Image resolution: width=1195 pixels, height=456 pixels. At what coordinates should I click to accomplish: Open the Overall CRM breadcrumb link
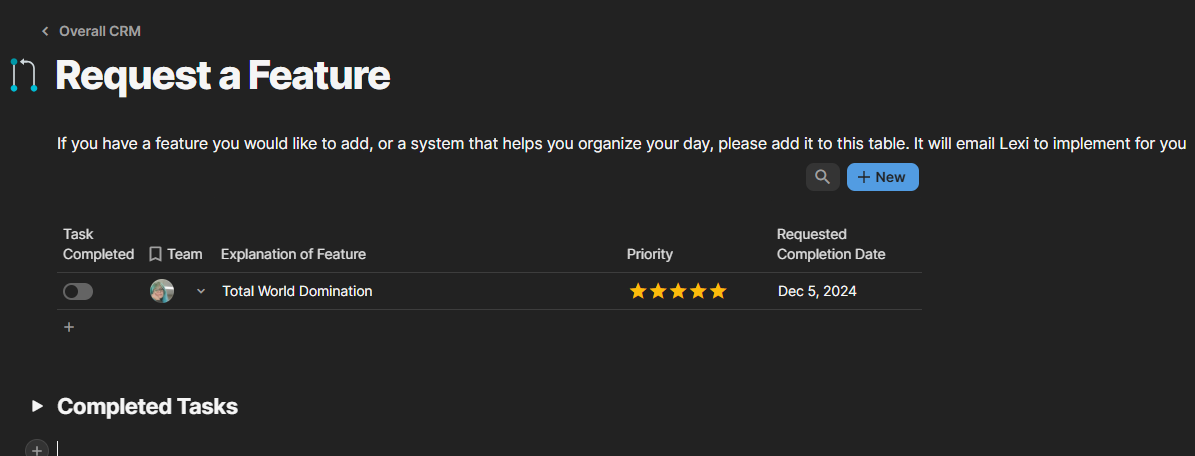[99, 31]
